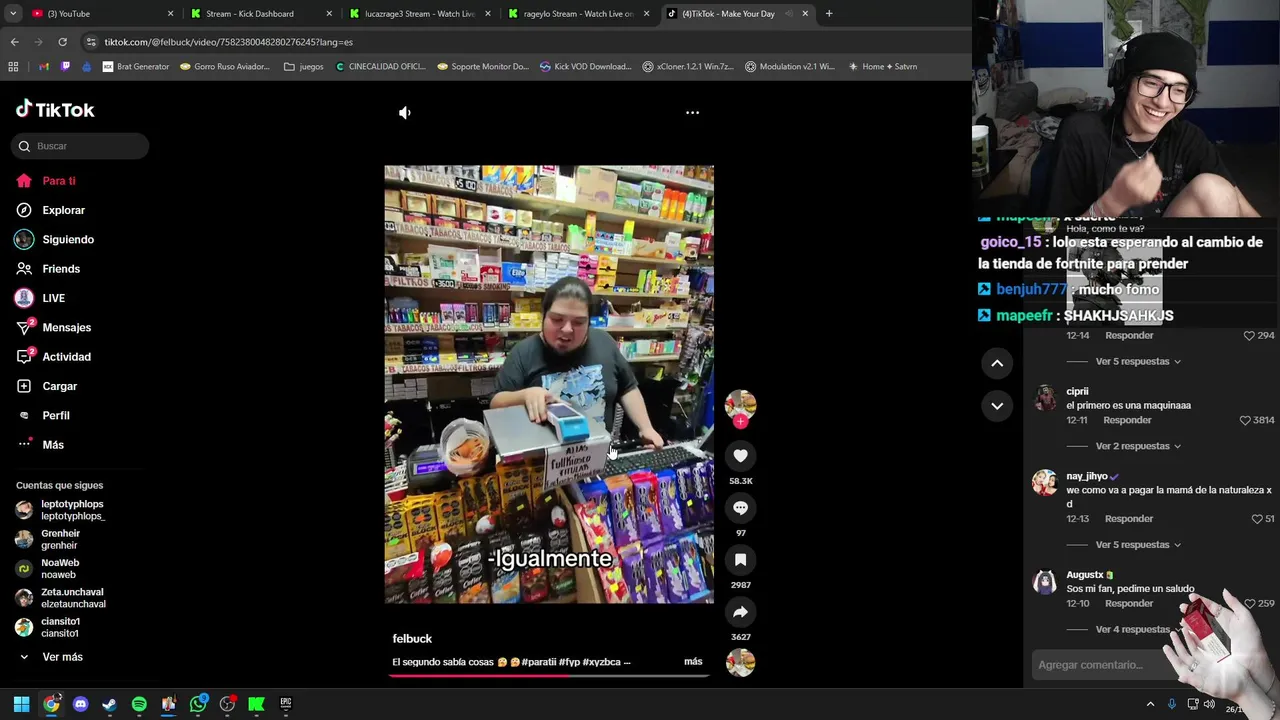This screenshot has width=1280, height=720.
Task: Reload the page
Action: click(62, 42)
